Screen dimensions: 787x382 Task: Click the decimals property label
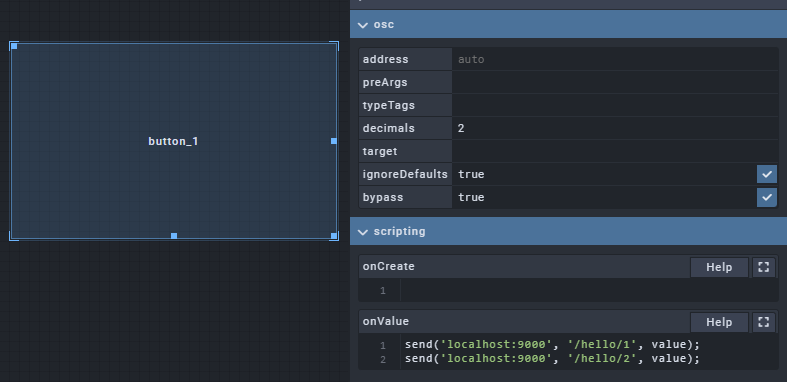point(388,129)
